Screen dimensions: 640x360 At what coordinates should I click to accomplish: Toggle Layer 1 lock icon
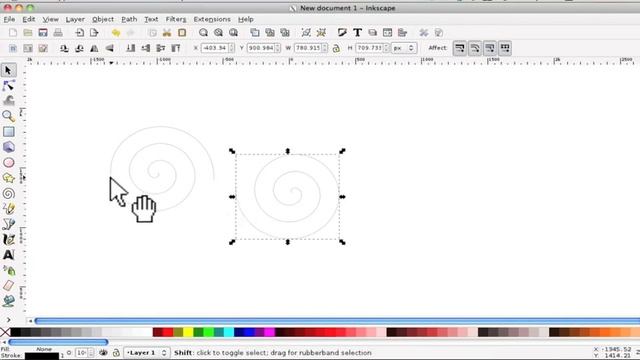point(116,352)
